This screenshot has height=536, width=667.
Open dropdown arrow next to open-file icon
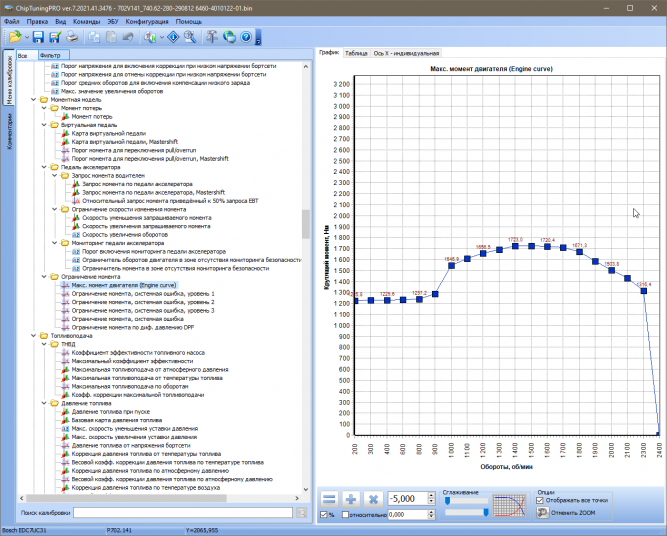tap(26, 37)
